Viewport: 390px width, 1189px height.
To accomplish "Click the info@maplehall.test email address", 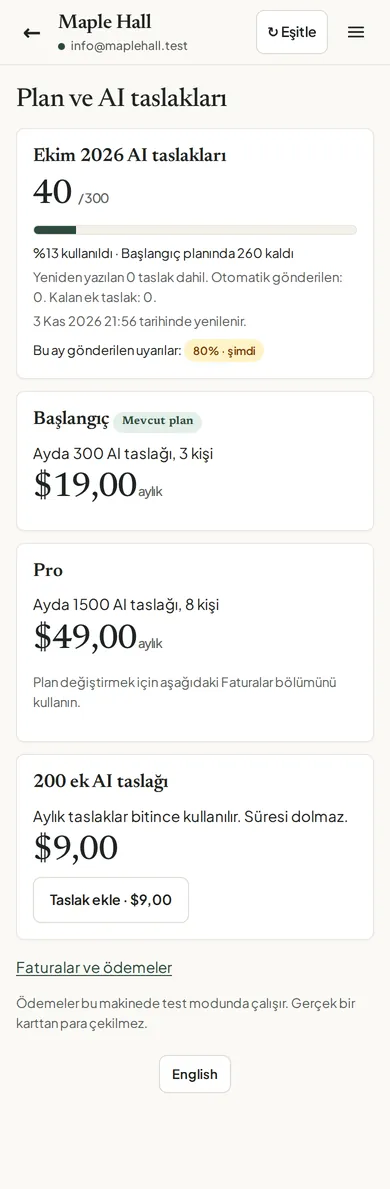I will point(129,46).
